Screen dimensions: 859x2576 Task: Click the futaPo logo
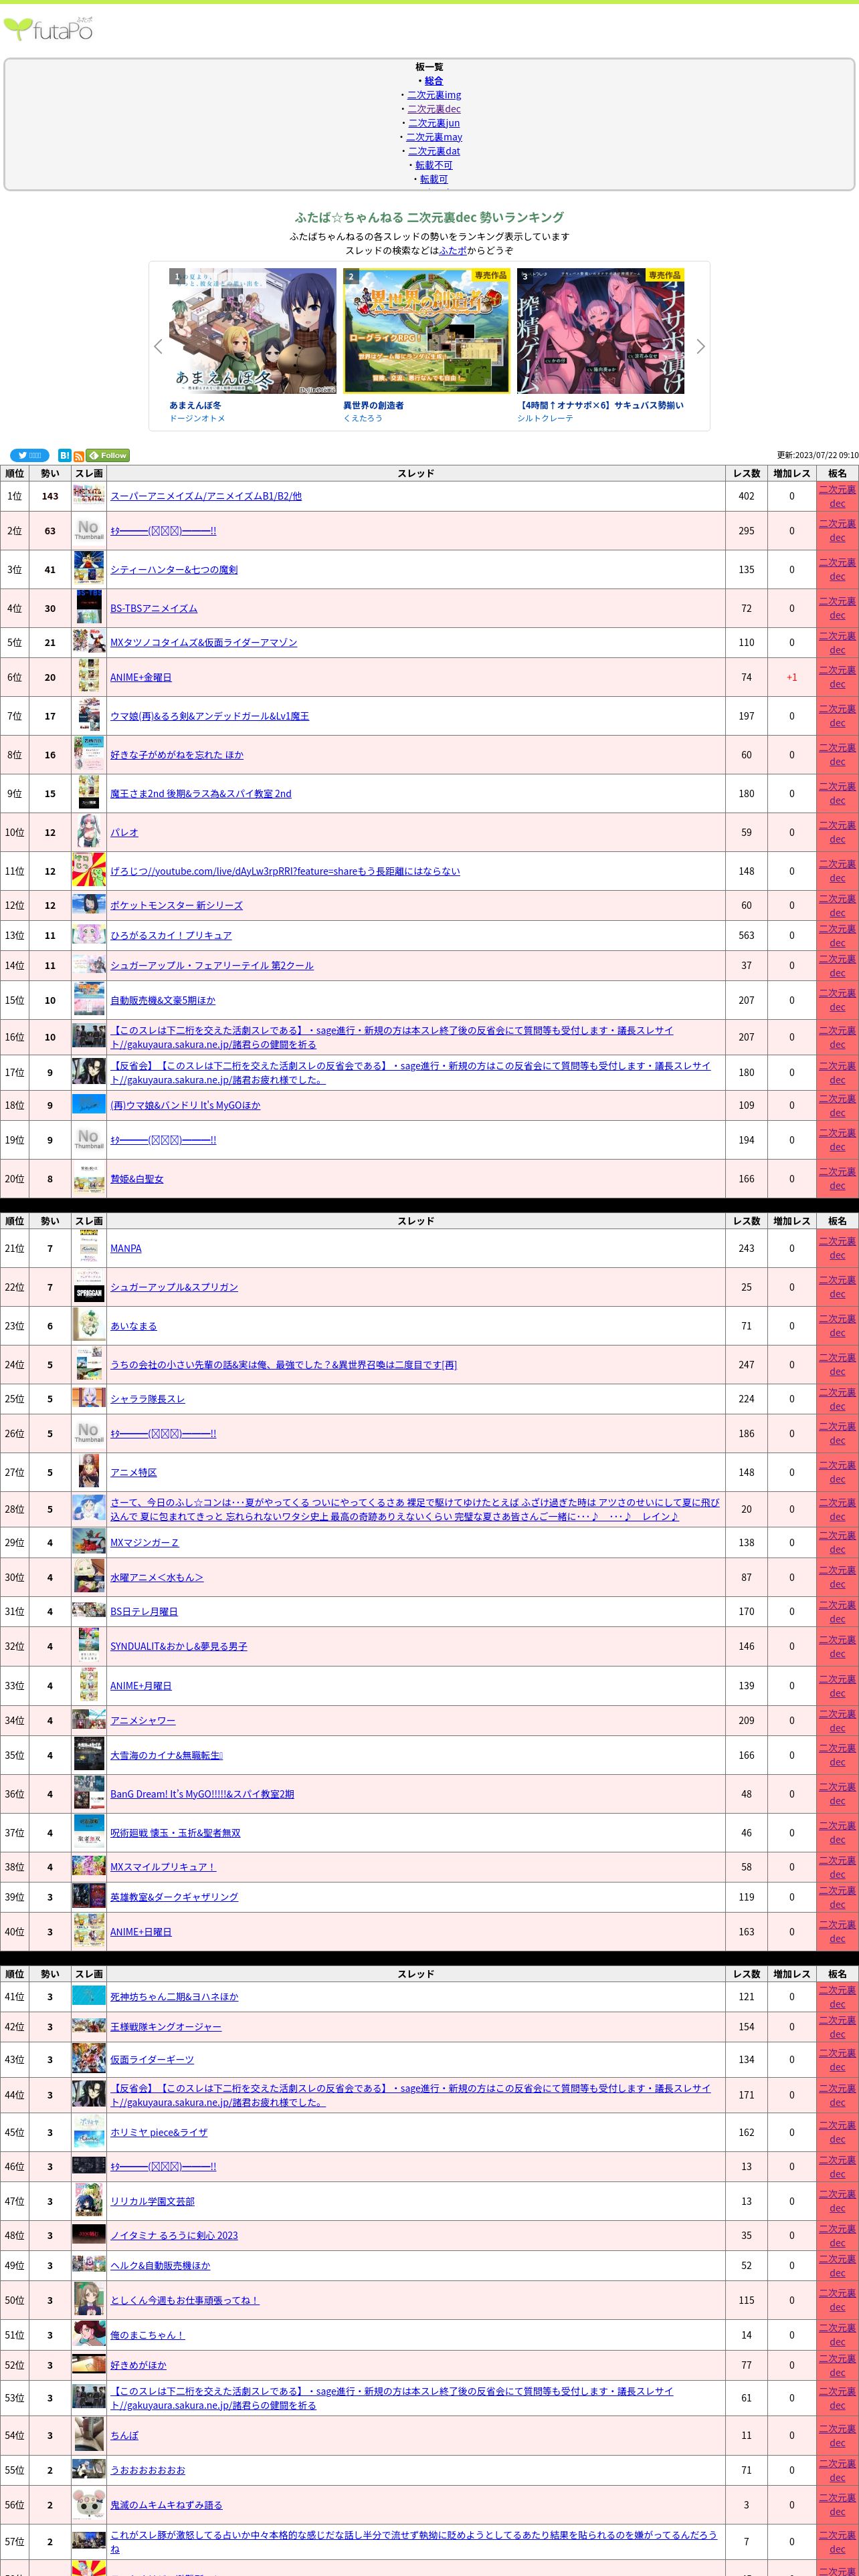[x=49, y=30]
